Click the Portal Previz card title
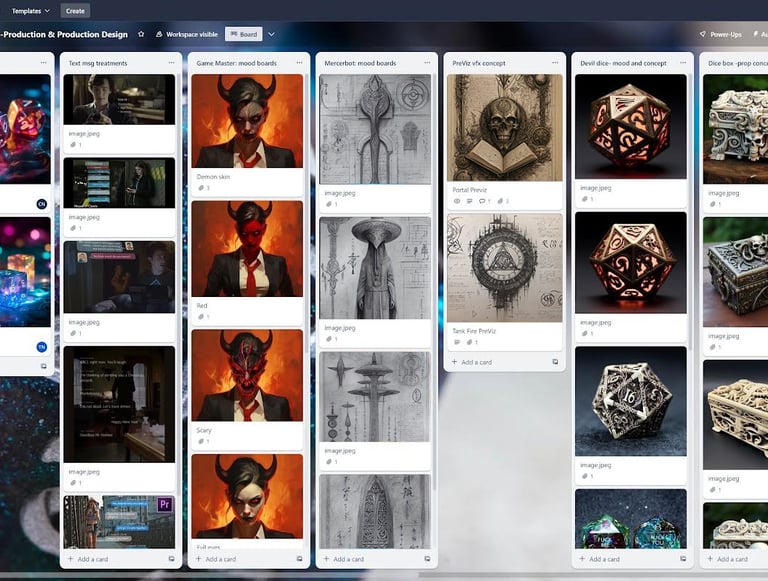This screenshot has height=581, width=768. pyautogui.click(x=469, y=190)
